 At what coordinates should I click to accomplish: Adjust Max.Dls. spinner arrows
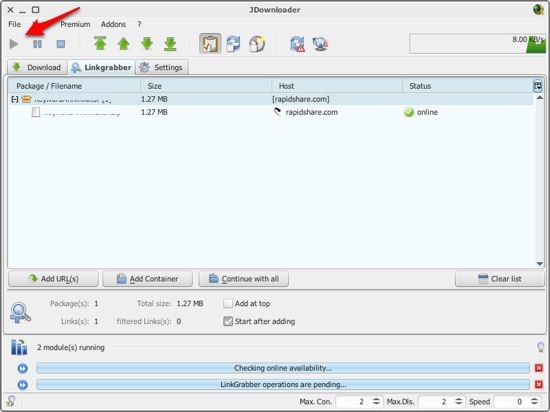(x=458, y=401)
